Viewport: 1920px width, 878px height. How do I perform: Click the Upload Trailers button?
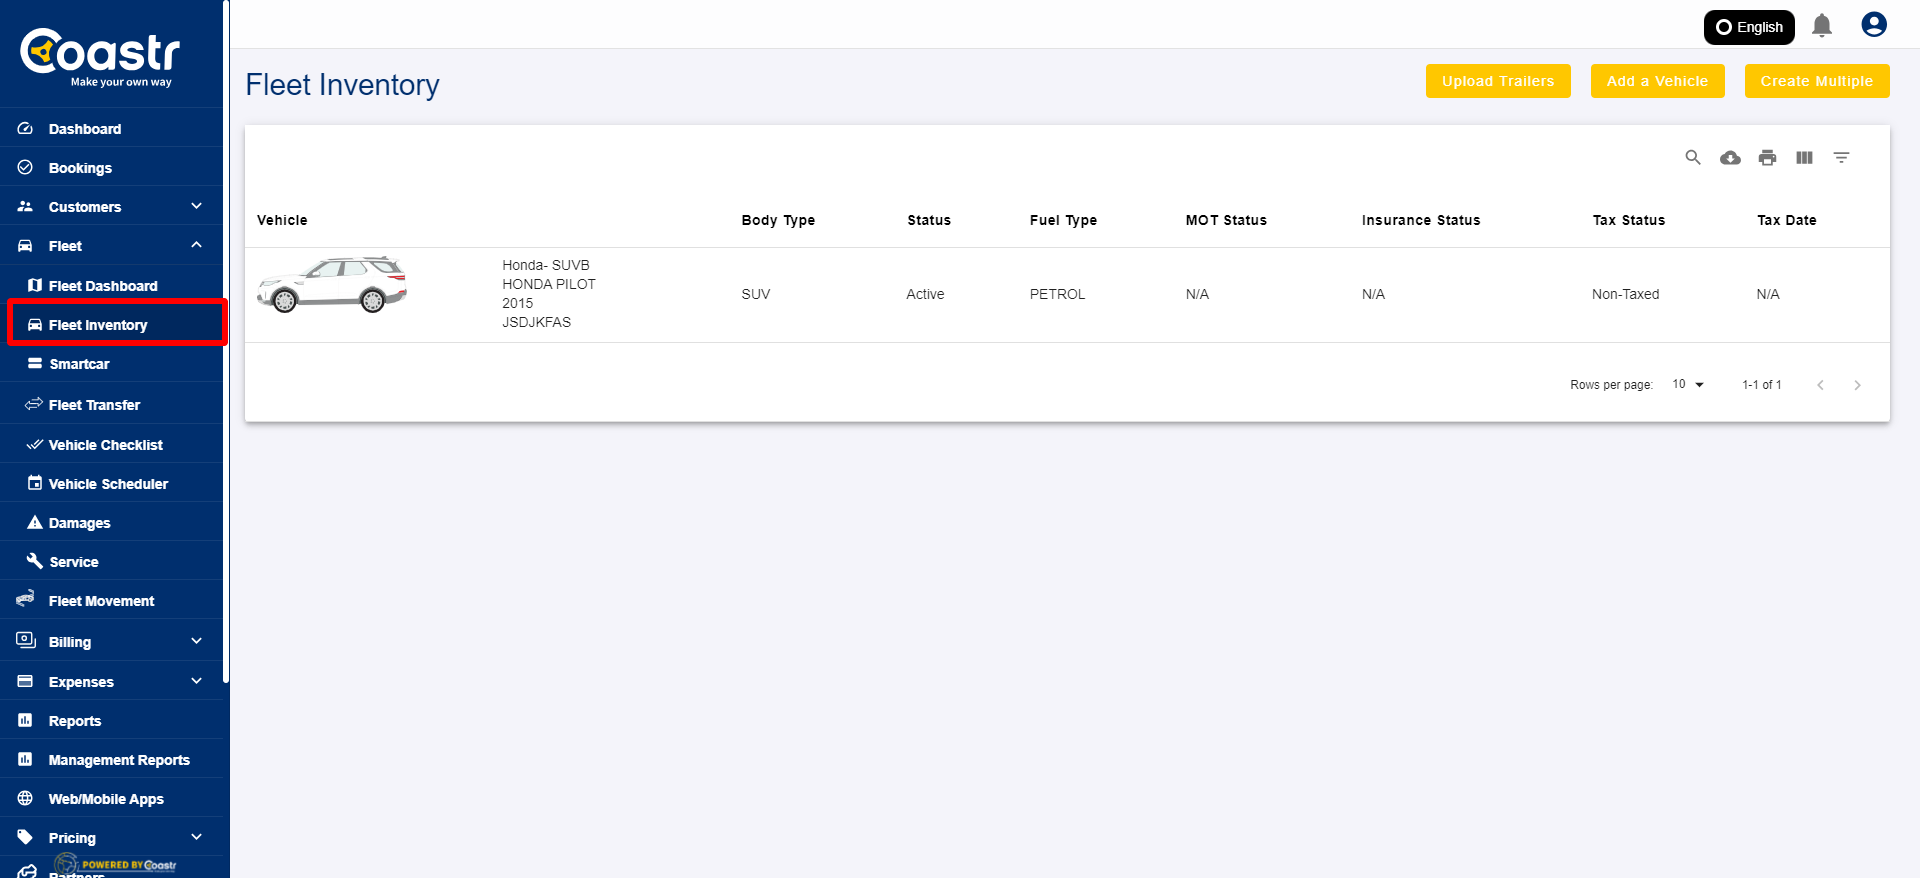pos(1497,81)
